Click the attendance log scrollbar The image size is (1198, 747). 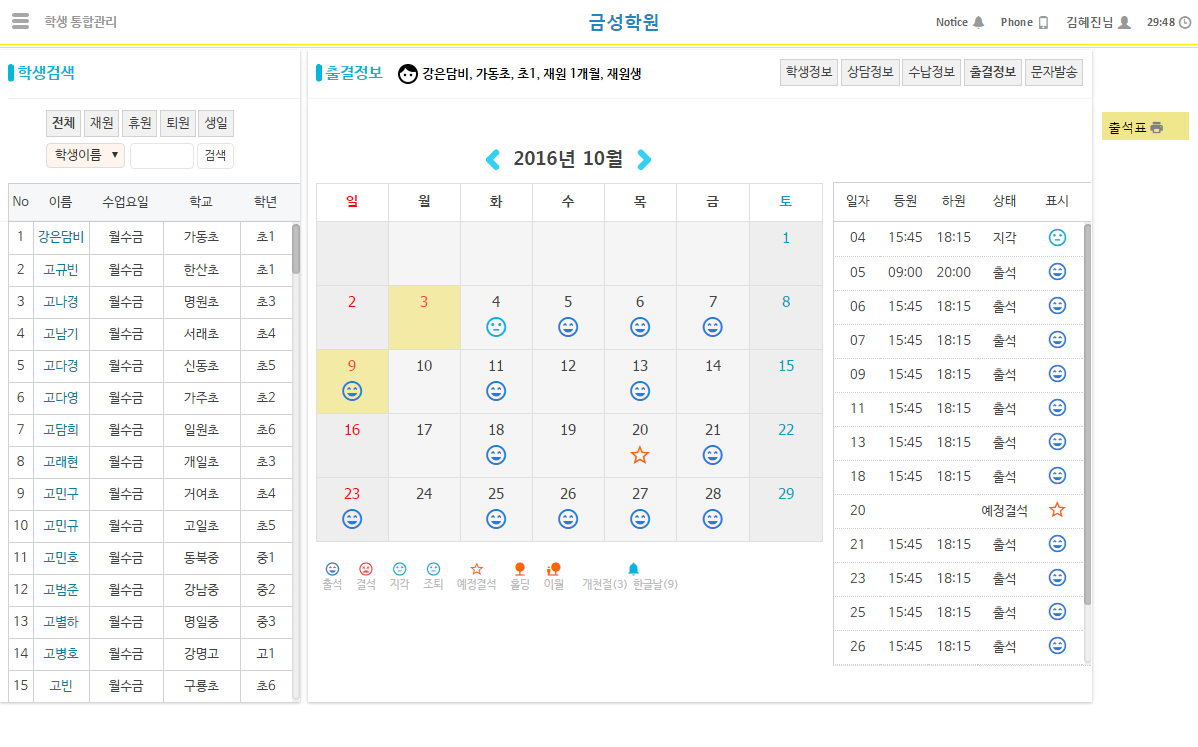point(1087,414)
